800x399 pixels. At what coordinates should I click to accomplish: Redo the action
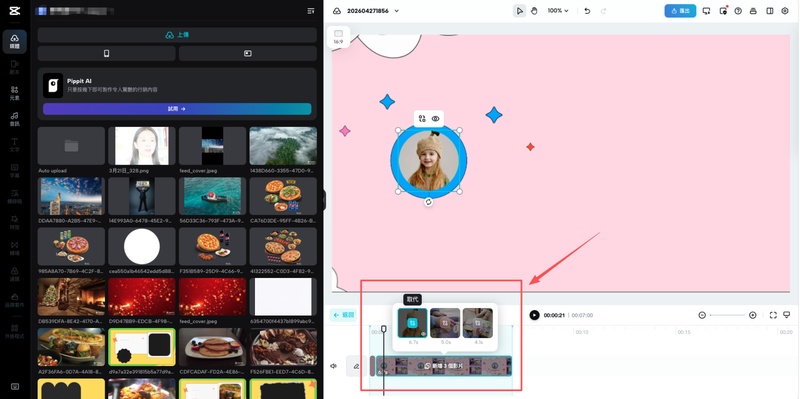604,11
